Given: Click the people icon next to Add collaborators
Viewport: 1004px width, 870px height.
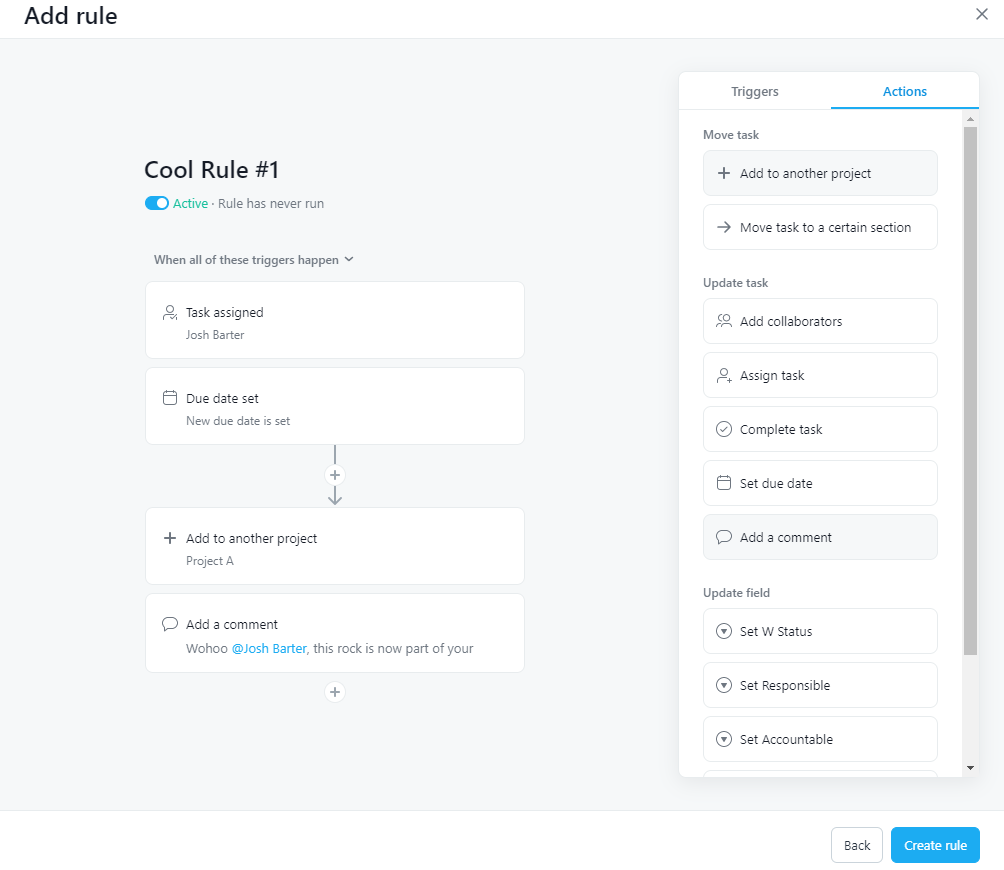Looking at the screenshot, I should pos(724,321).
